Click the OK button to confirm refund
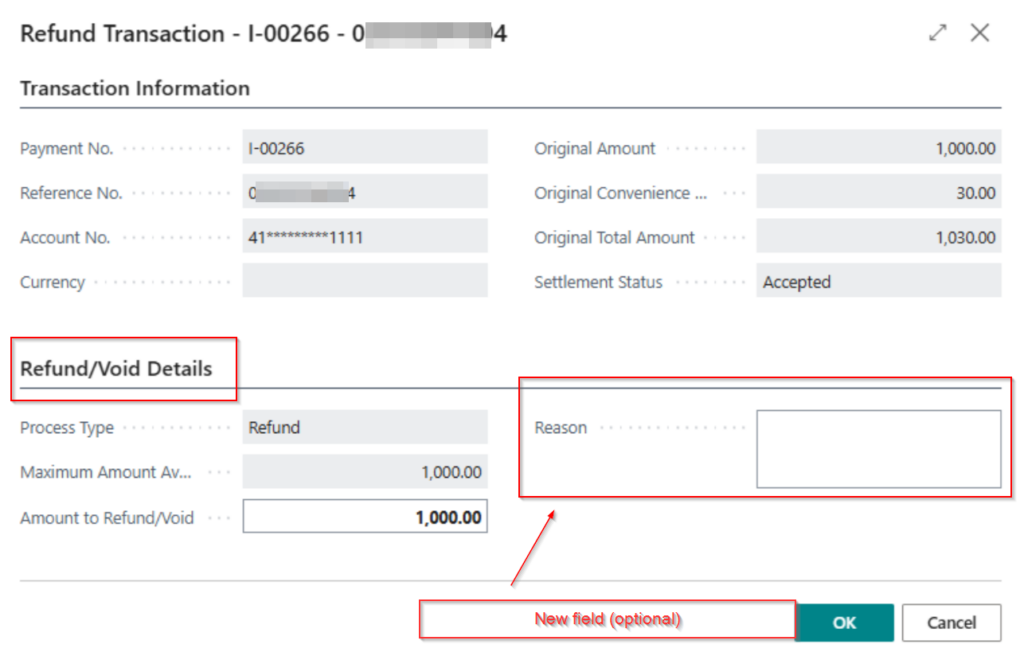1024x660 pixels. click(x=845, y=622)
